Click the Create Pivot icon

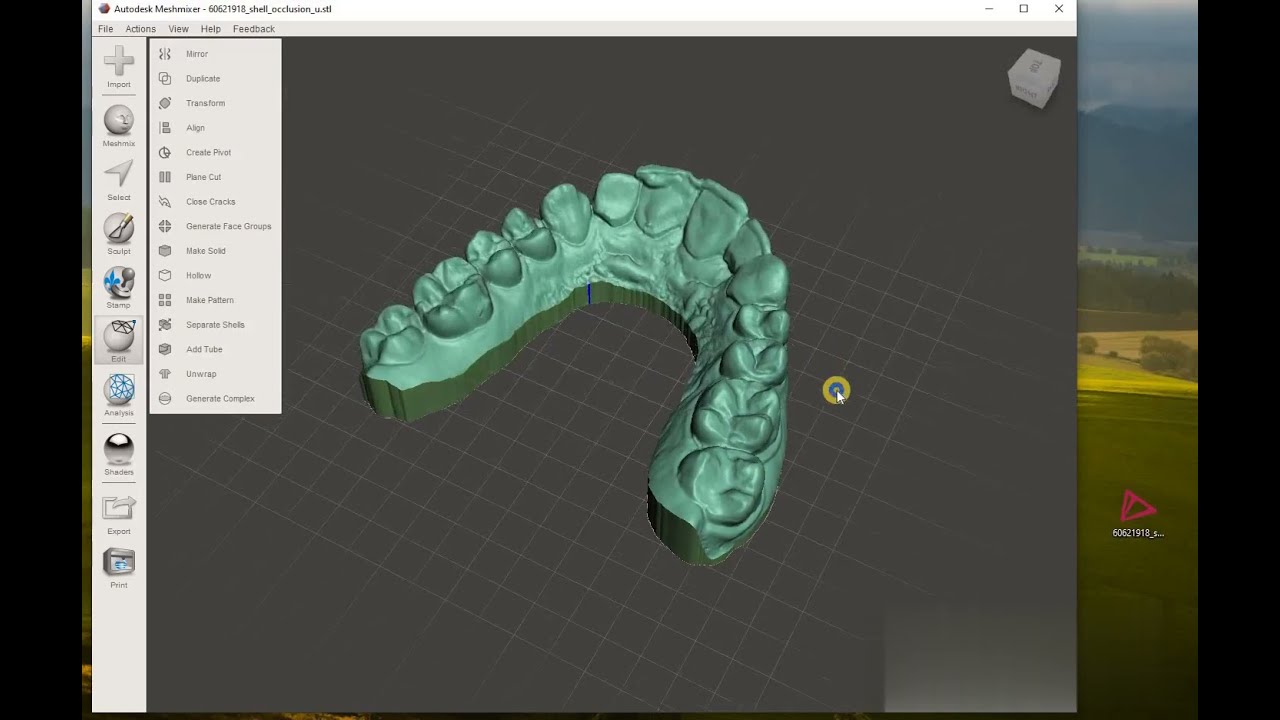tap(165, 152)
